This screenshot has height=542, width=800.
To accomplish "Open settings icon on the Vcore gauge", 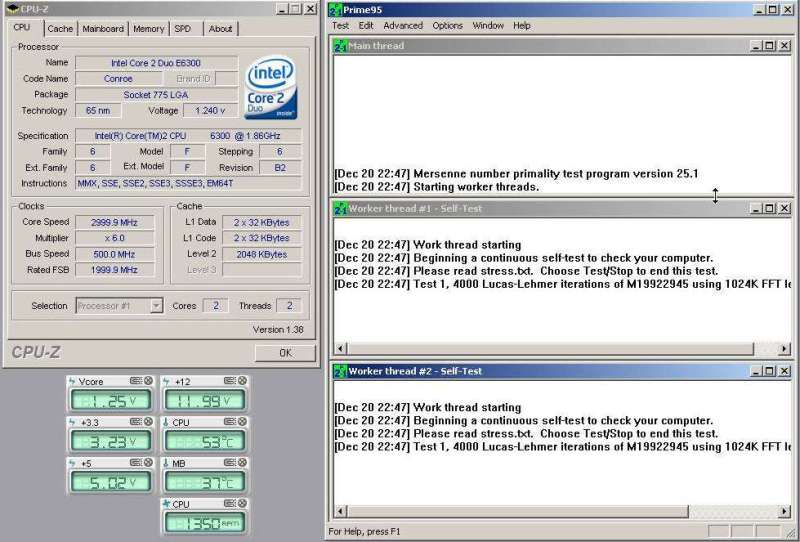I will tap(135, 381).
